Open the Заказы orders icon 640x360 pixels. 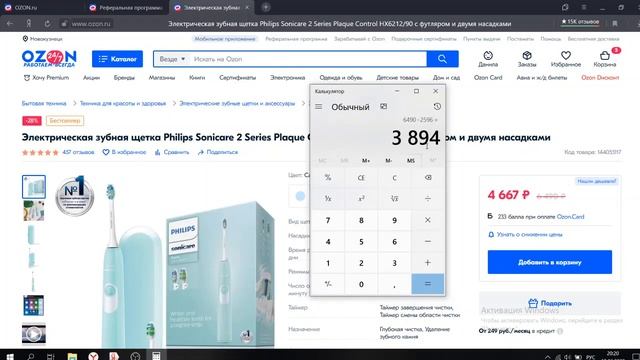click(x=527, y=59)
